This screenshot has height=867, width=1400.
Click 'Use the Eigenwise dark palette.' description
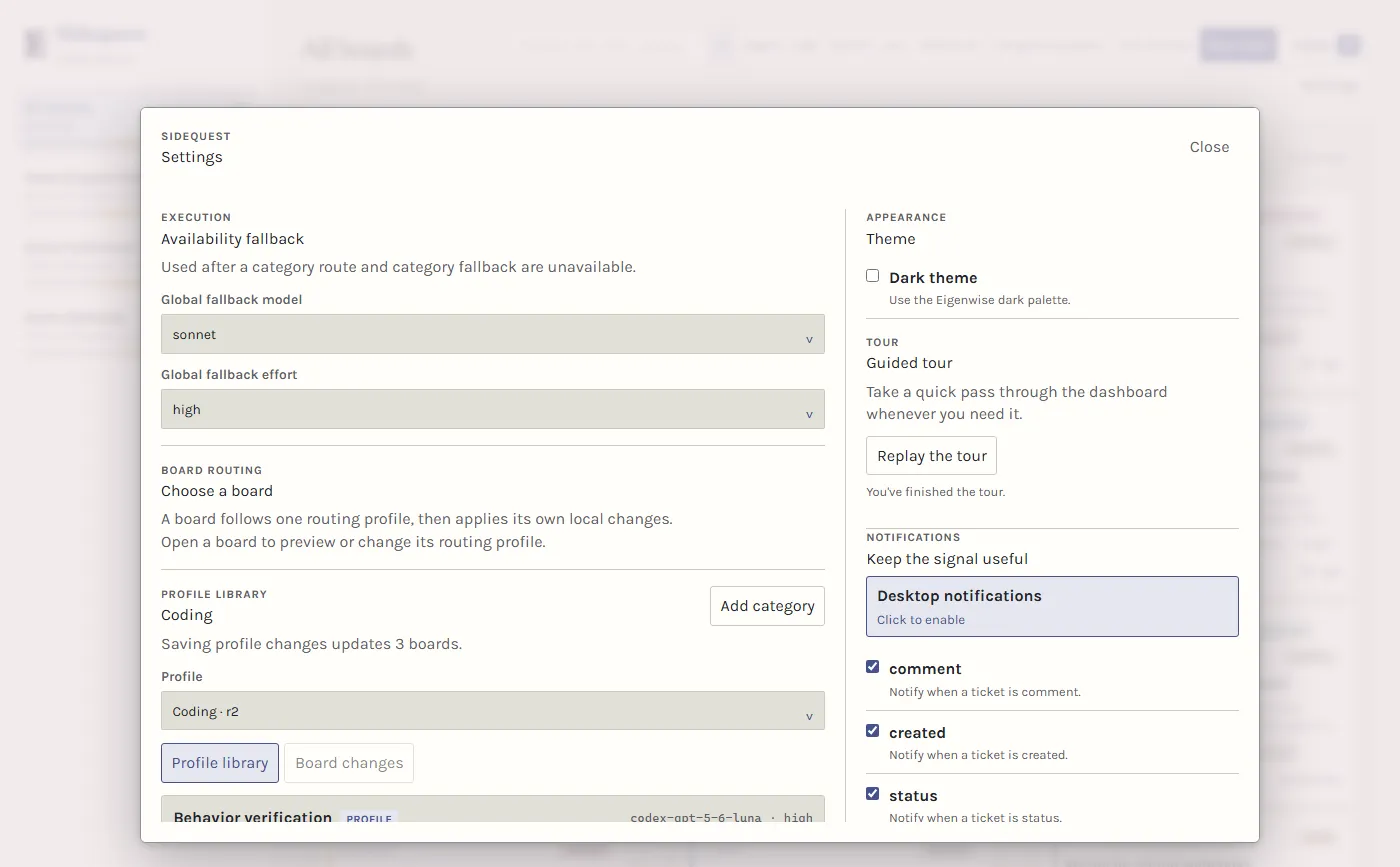[979, 300]
